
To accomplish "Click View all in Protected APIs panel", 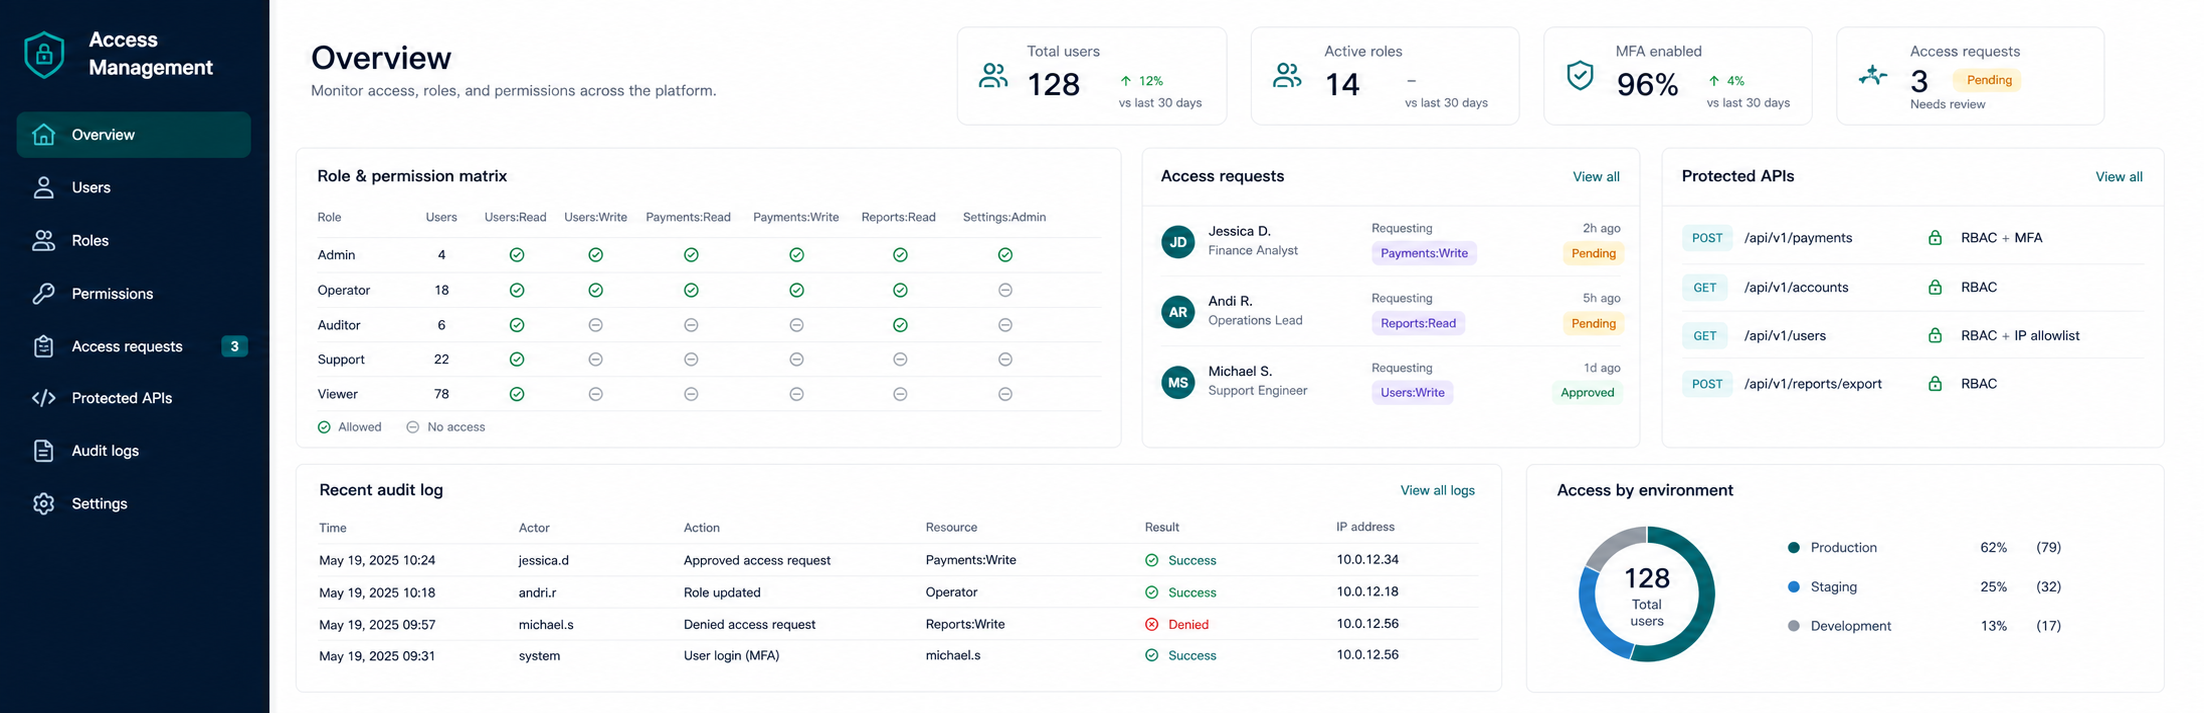I will point(2119,177).
